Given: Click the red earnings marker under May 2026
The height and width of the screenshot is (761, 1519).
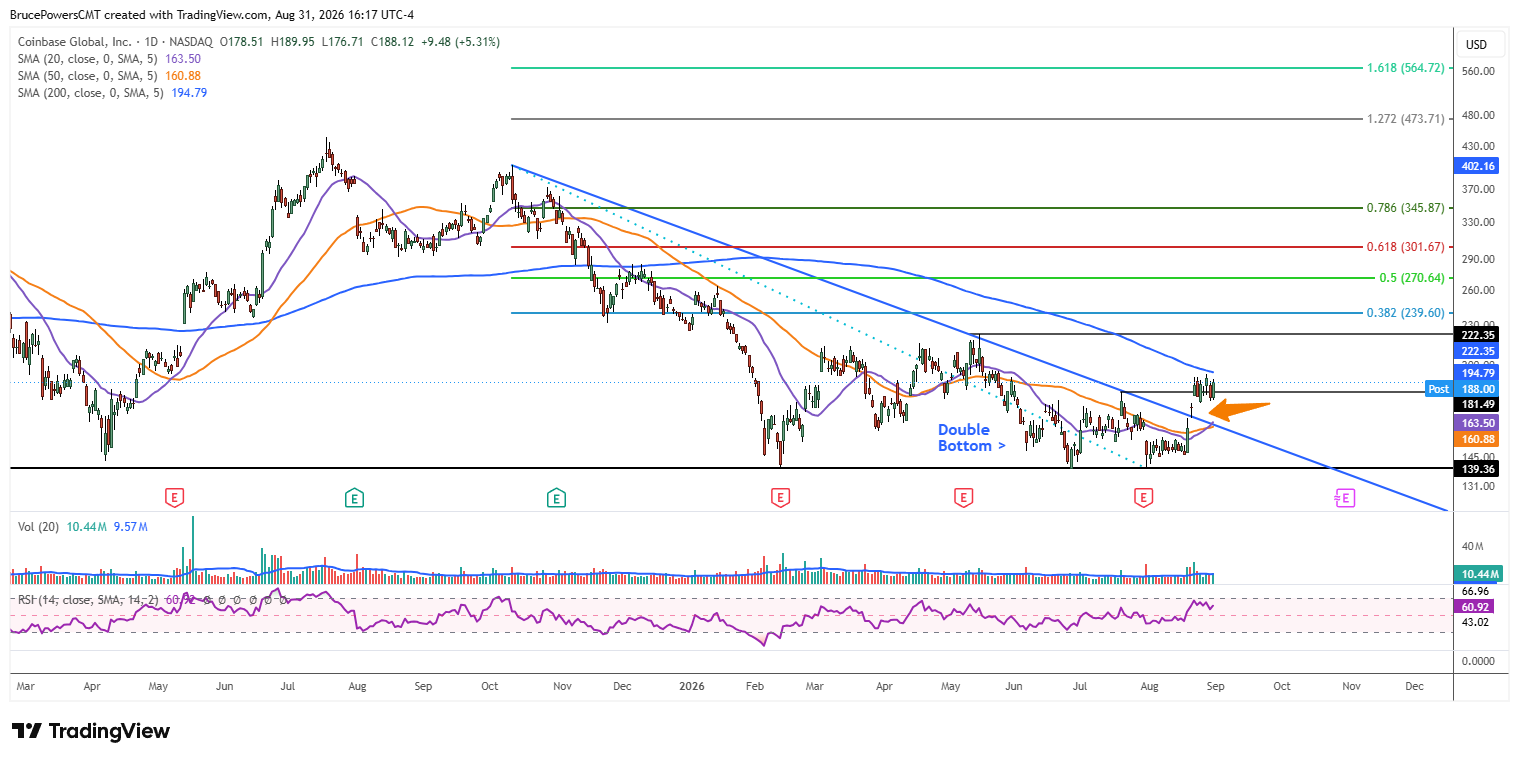Looking at the screenshot, I should [x=963, y=497].
